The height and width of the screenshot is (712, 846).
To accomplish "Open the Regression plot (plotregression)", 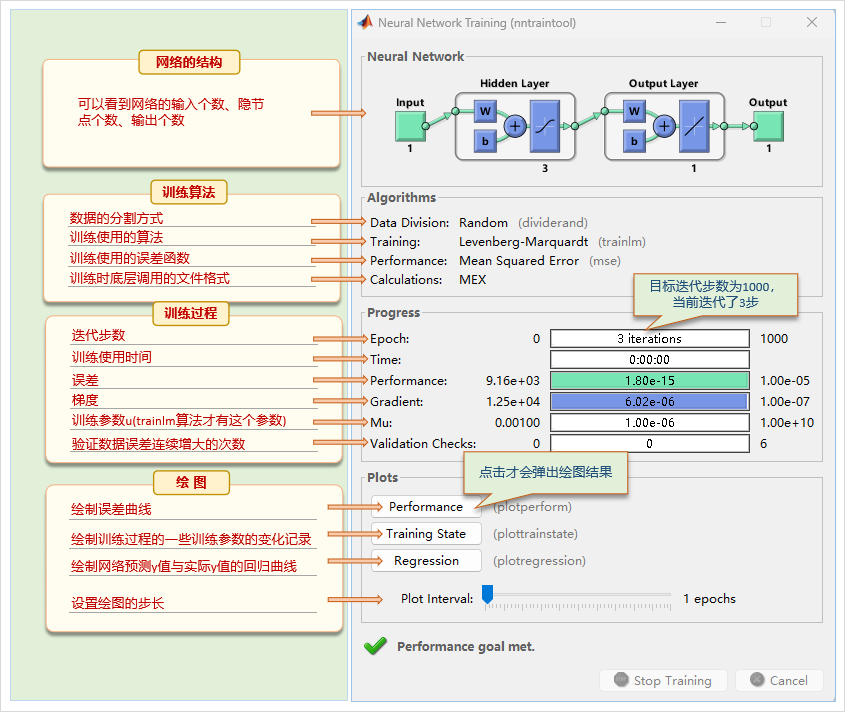I will coord(426,561).
